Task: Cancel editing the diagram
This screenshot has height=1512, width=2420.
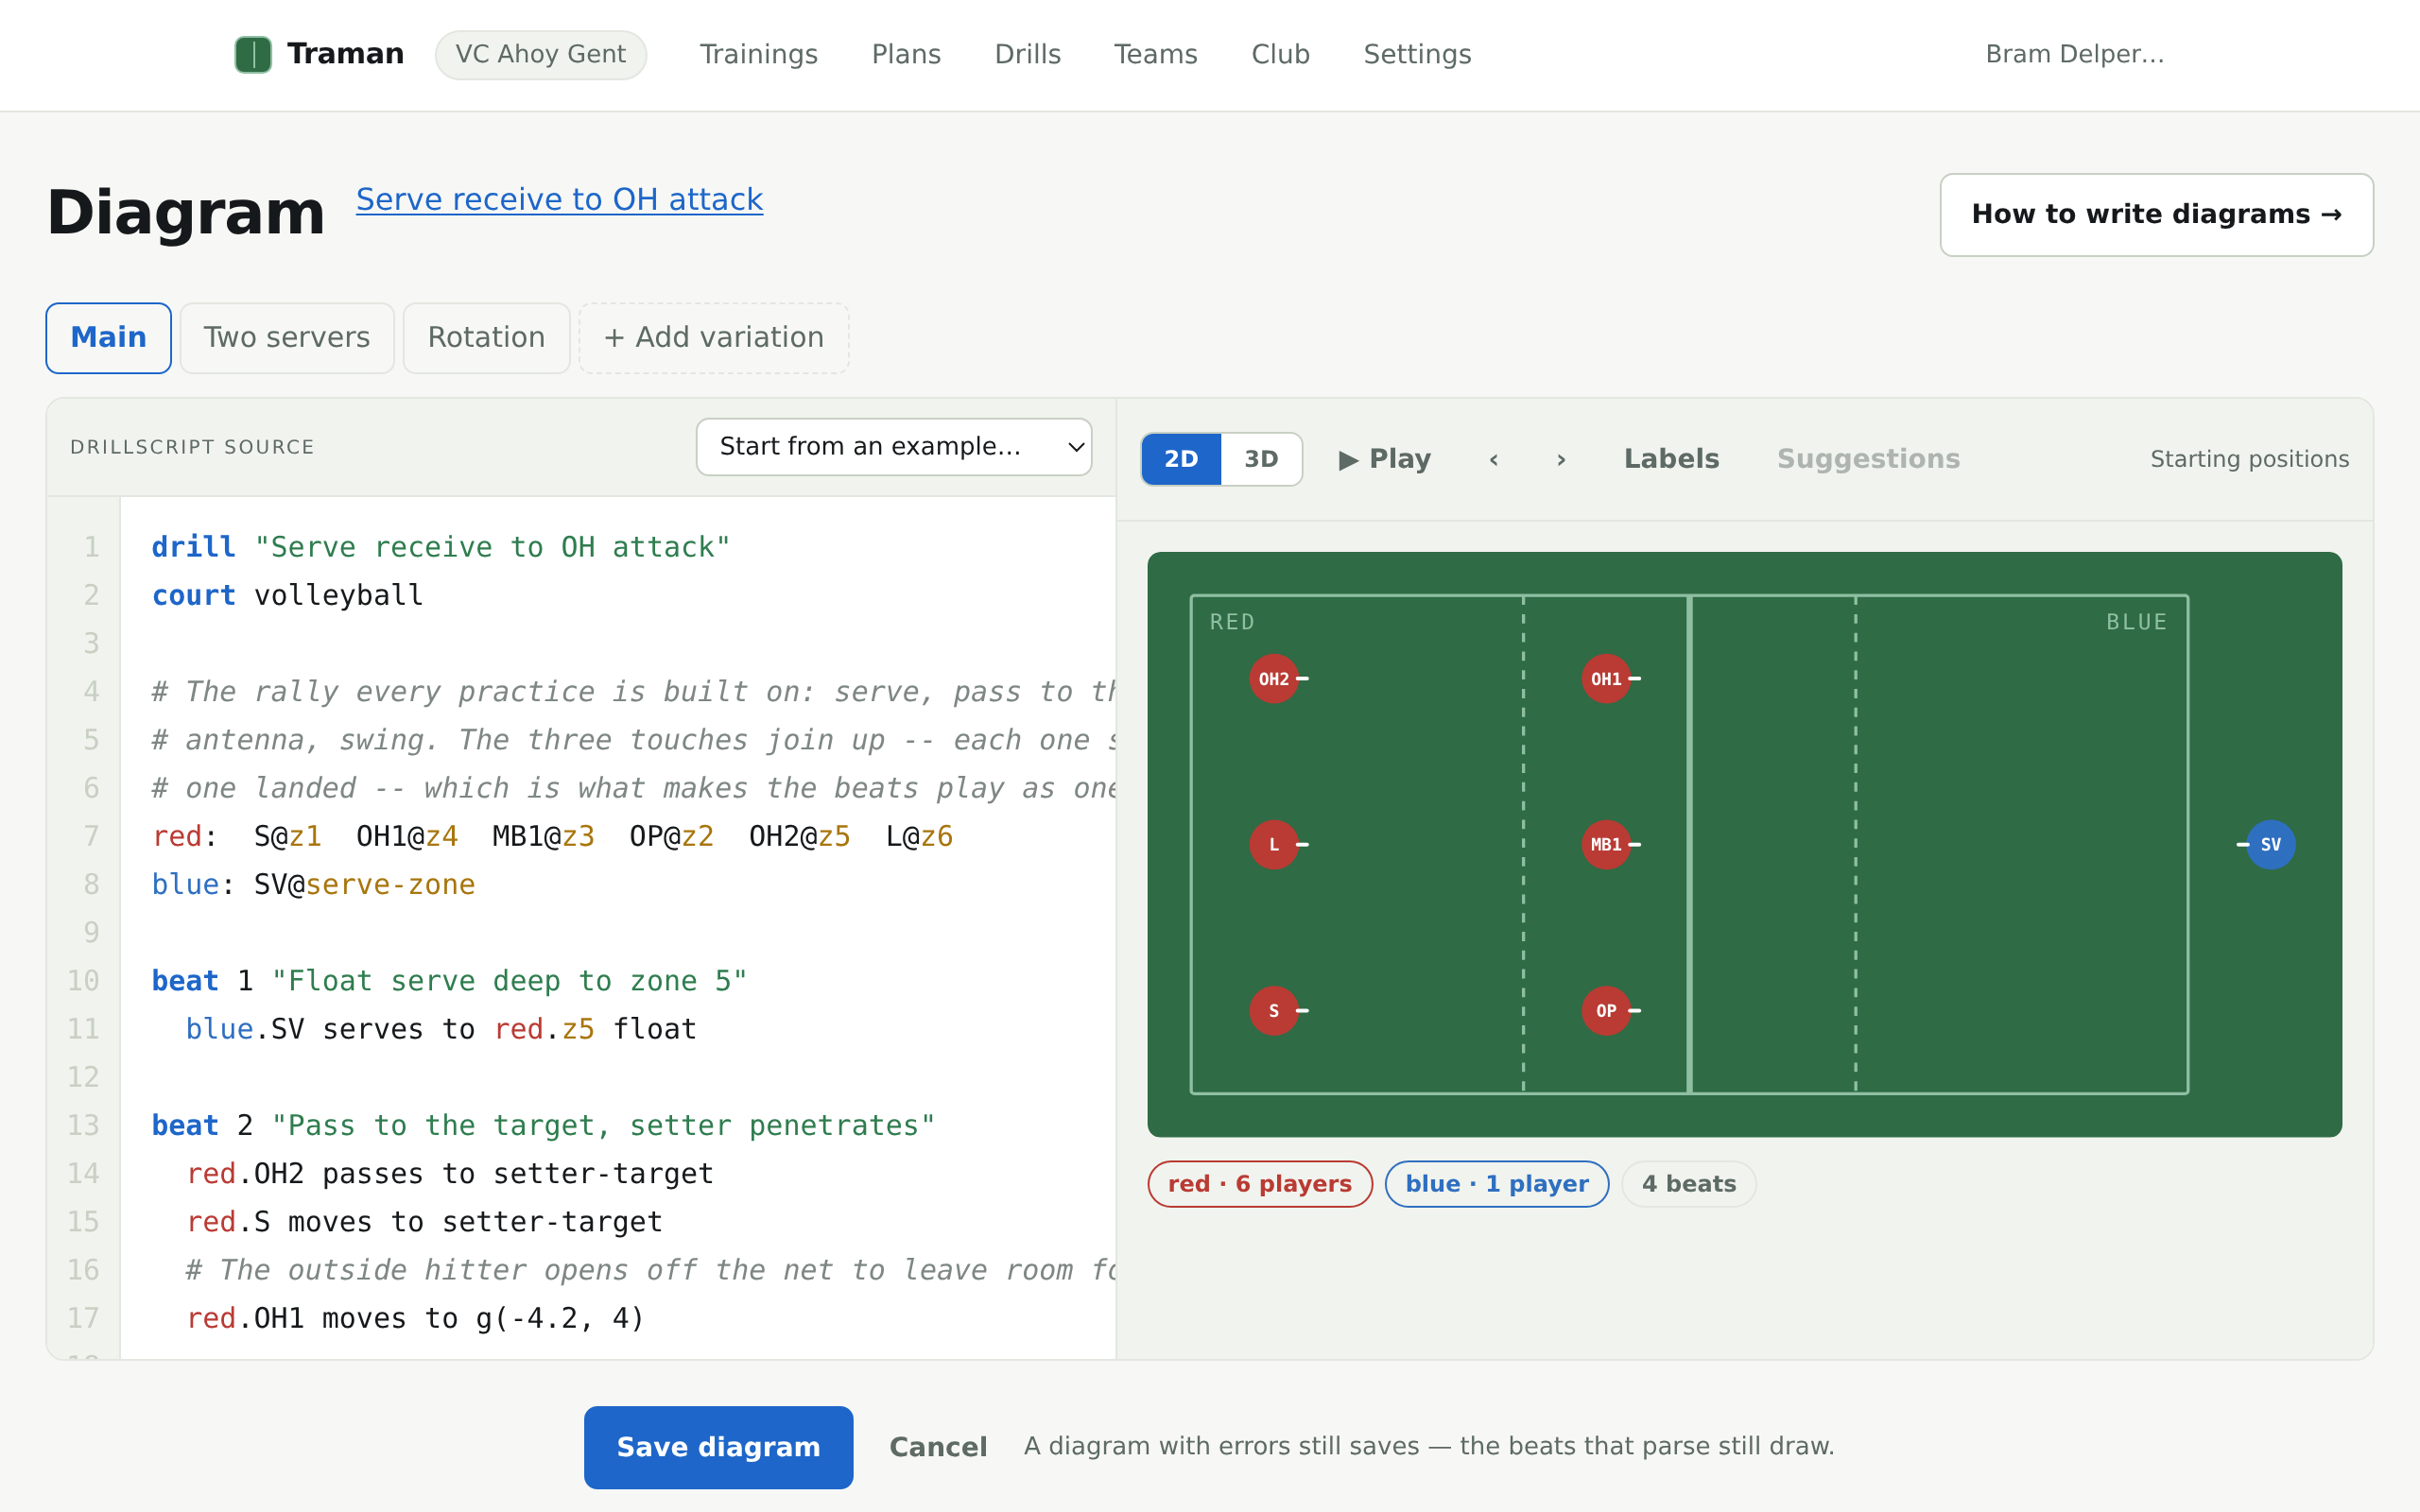Action: (938, 1447)
